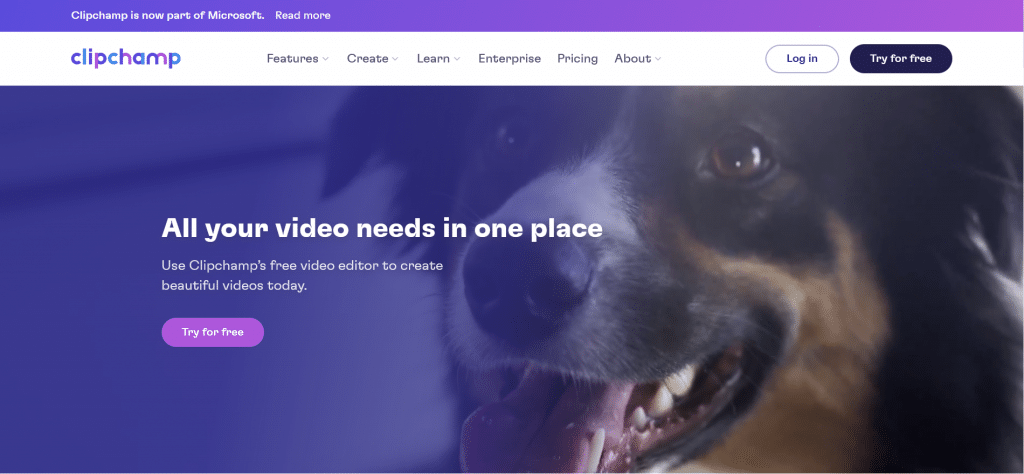Click the purple Try for free hero button
Screen dimensions: 1024x474
click(213, 332)
